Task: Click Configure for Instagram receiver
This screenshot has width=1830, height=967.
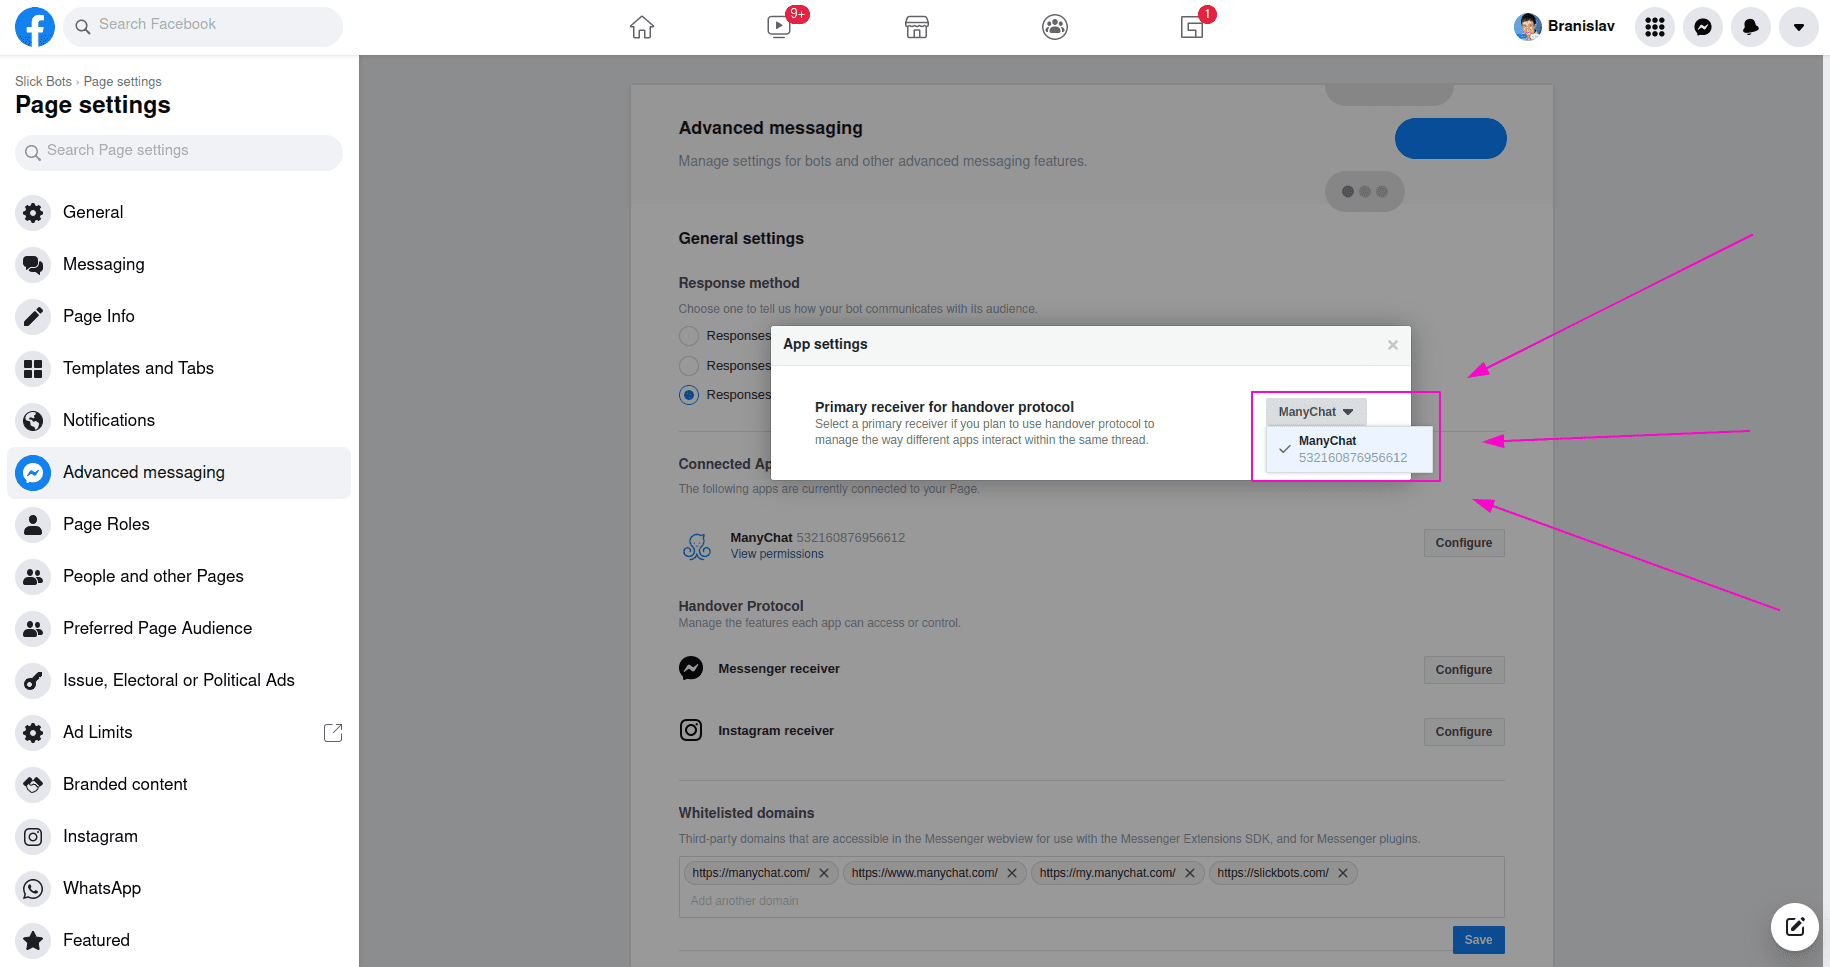Action: click(1464, 732)
